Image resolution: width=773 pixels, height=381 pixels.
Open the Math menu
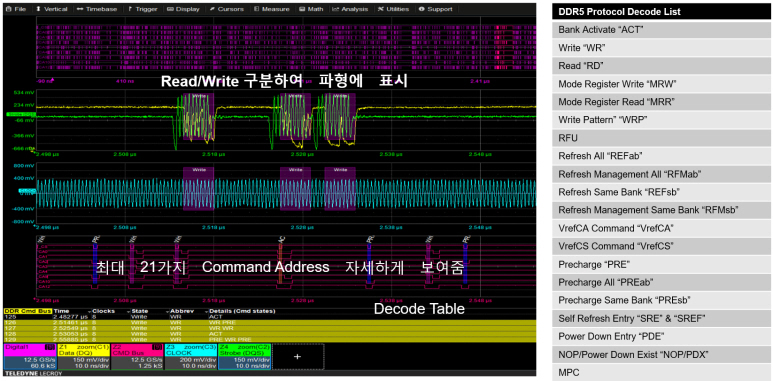pyautogui.click(x=312, y=9)
